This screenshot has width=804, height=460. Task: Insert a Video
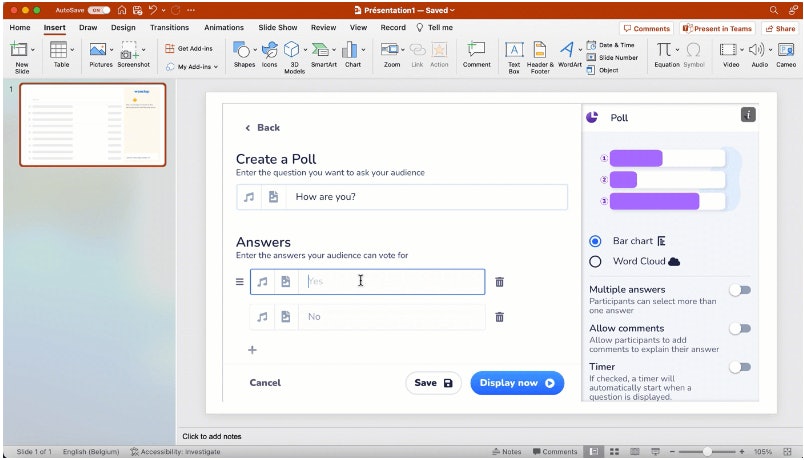729,54
